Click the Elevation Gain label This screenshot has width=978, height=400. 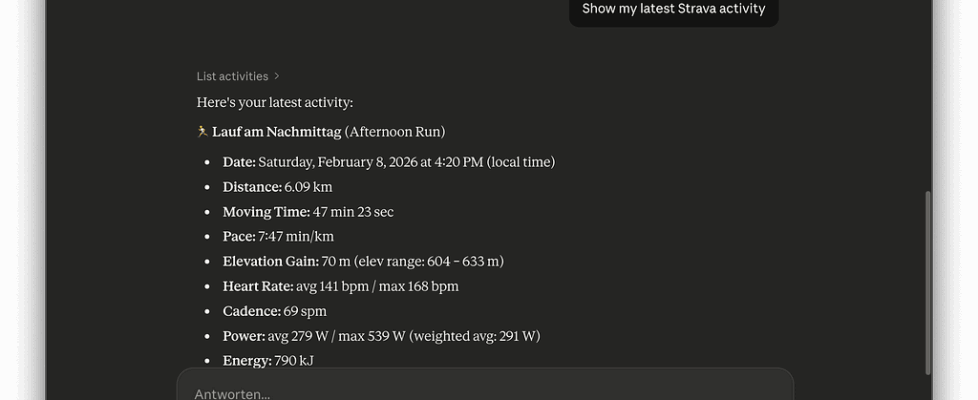[270, 261]
